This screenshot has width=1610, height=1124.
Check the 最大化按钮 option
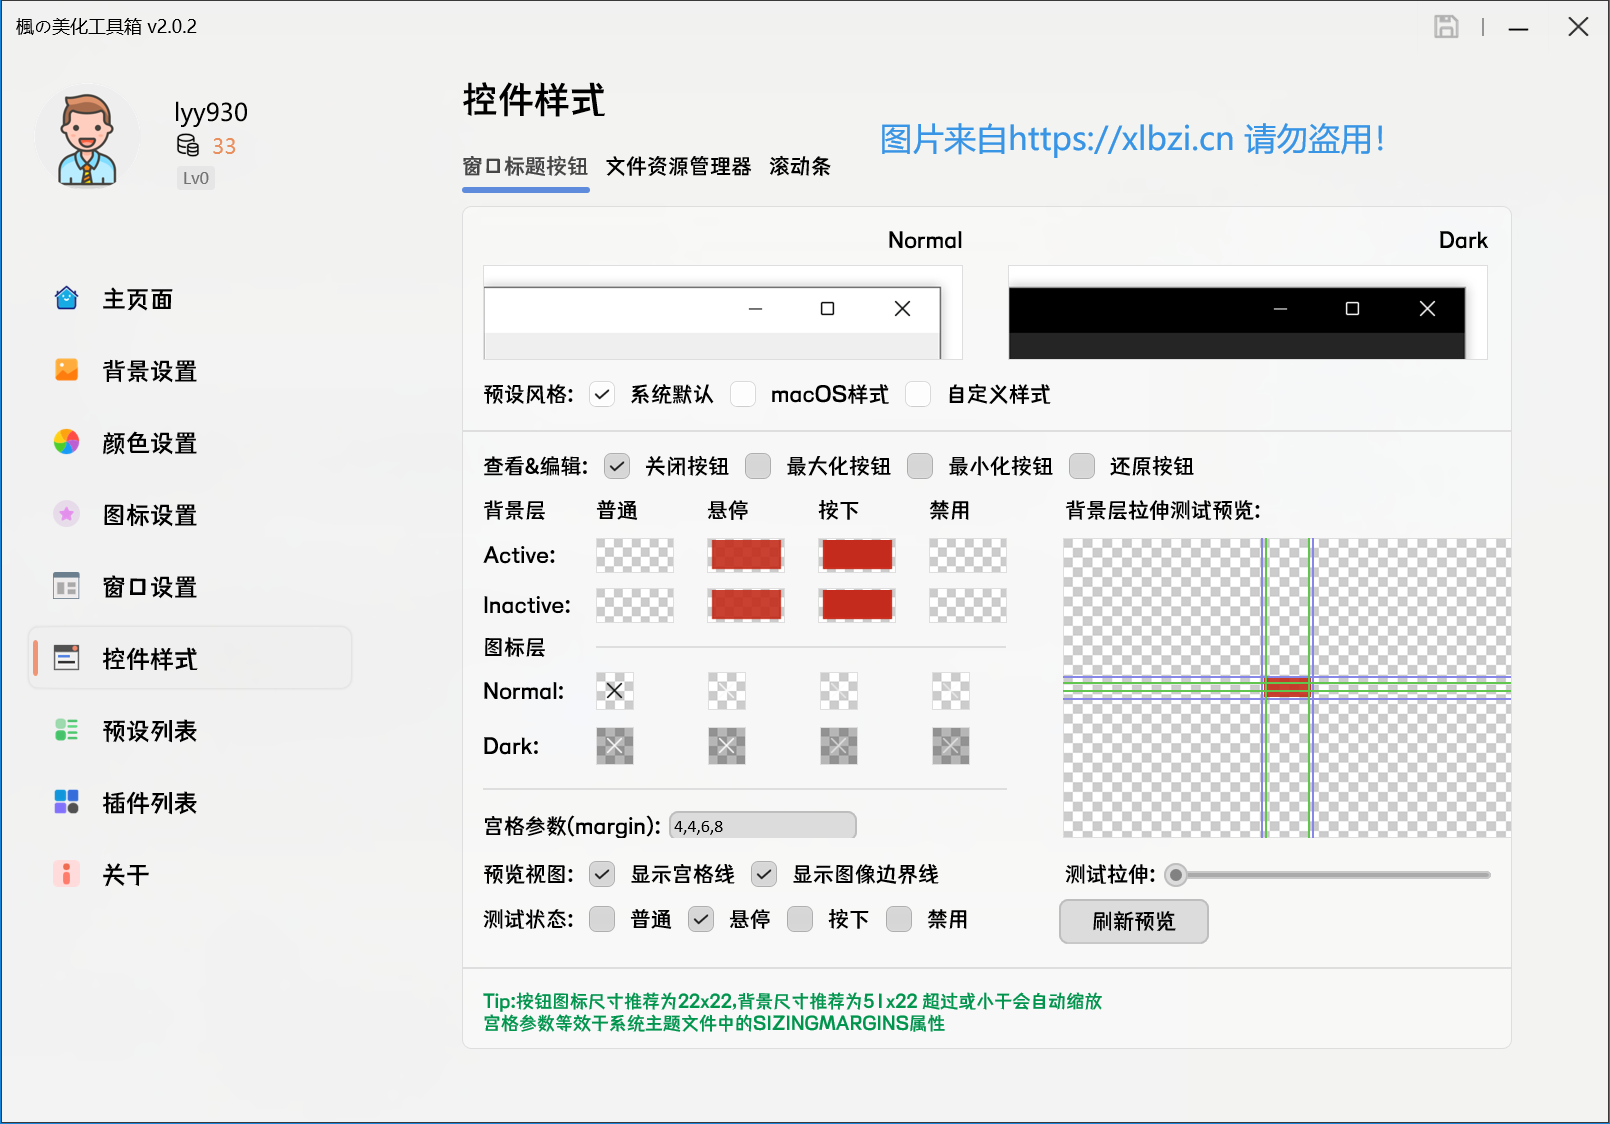758,466
